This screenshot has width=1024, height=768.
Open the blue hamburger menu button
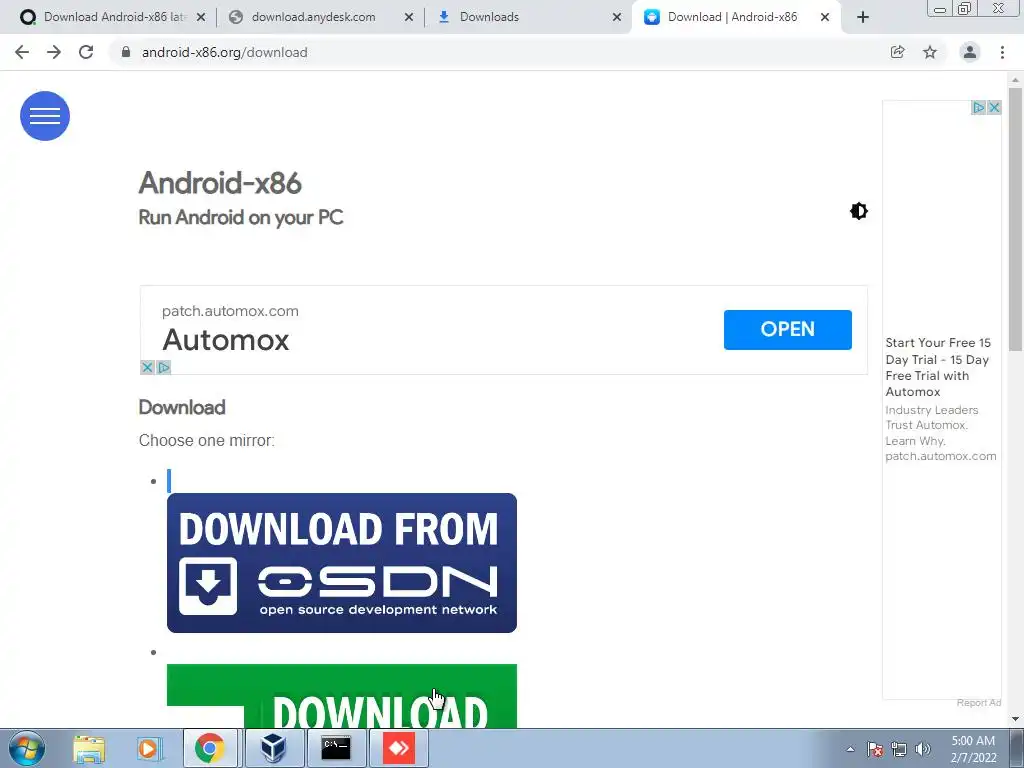coord(44,116)
